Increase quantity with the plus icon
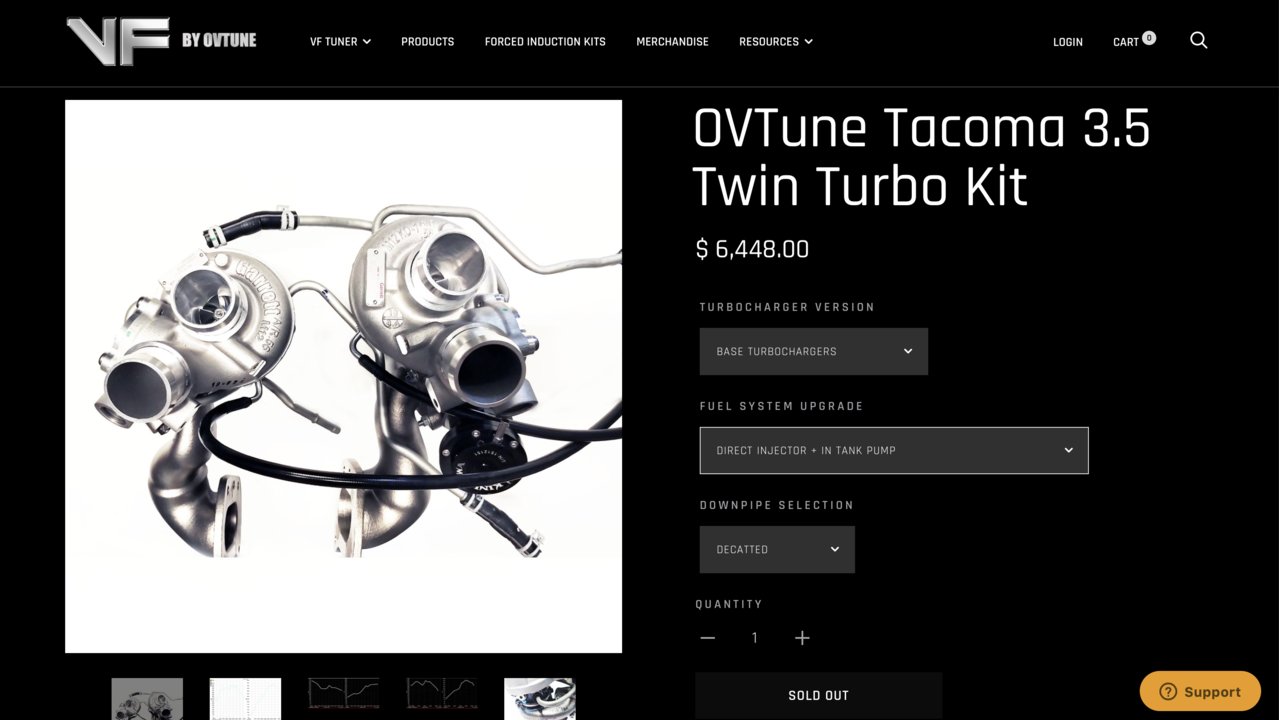 [x=802, y=638]
